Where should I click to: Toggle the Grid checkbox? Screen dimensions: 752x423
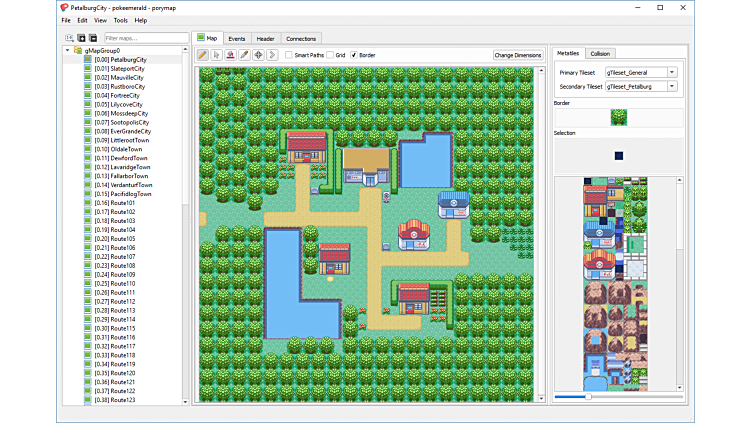pos(329,55)
